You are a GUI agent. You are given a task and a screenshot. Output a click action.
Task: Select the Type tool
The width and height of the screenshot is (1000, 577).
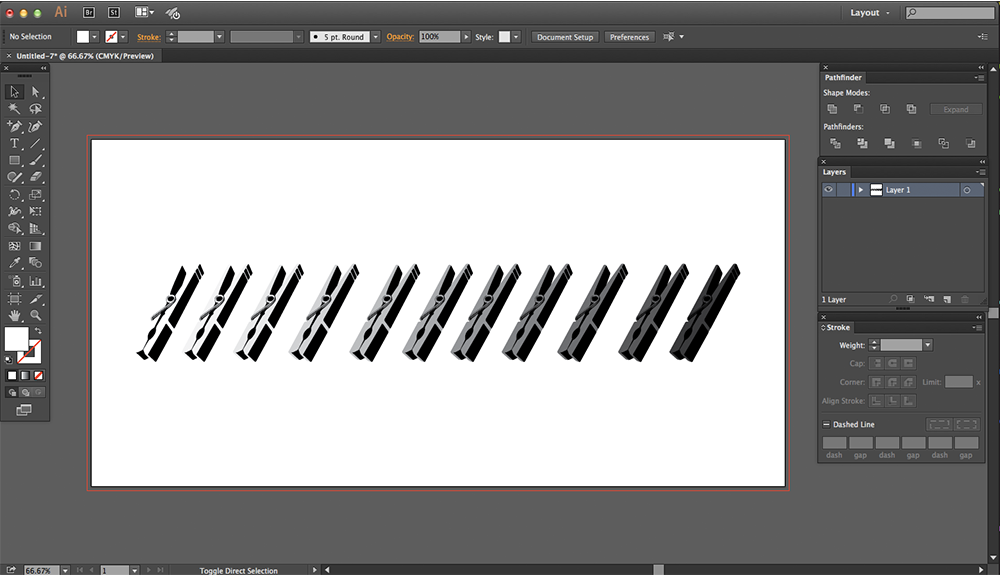[x=14, y=143]
